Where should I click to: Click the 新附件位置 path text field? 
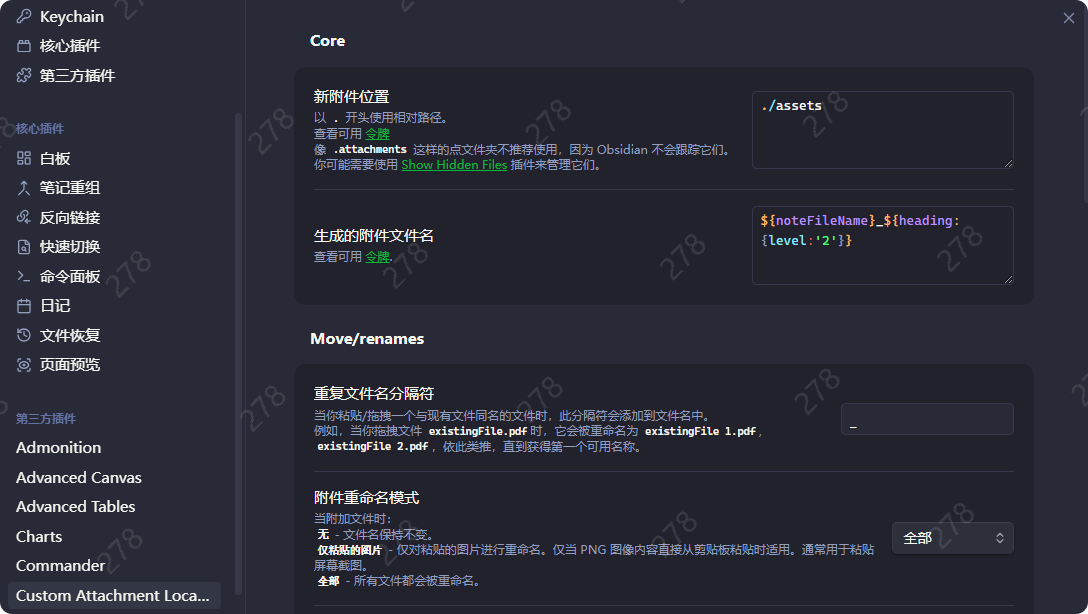click(x=882, y=129)
